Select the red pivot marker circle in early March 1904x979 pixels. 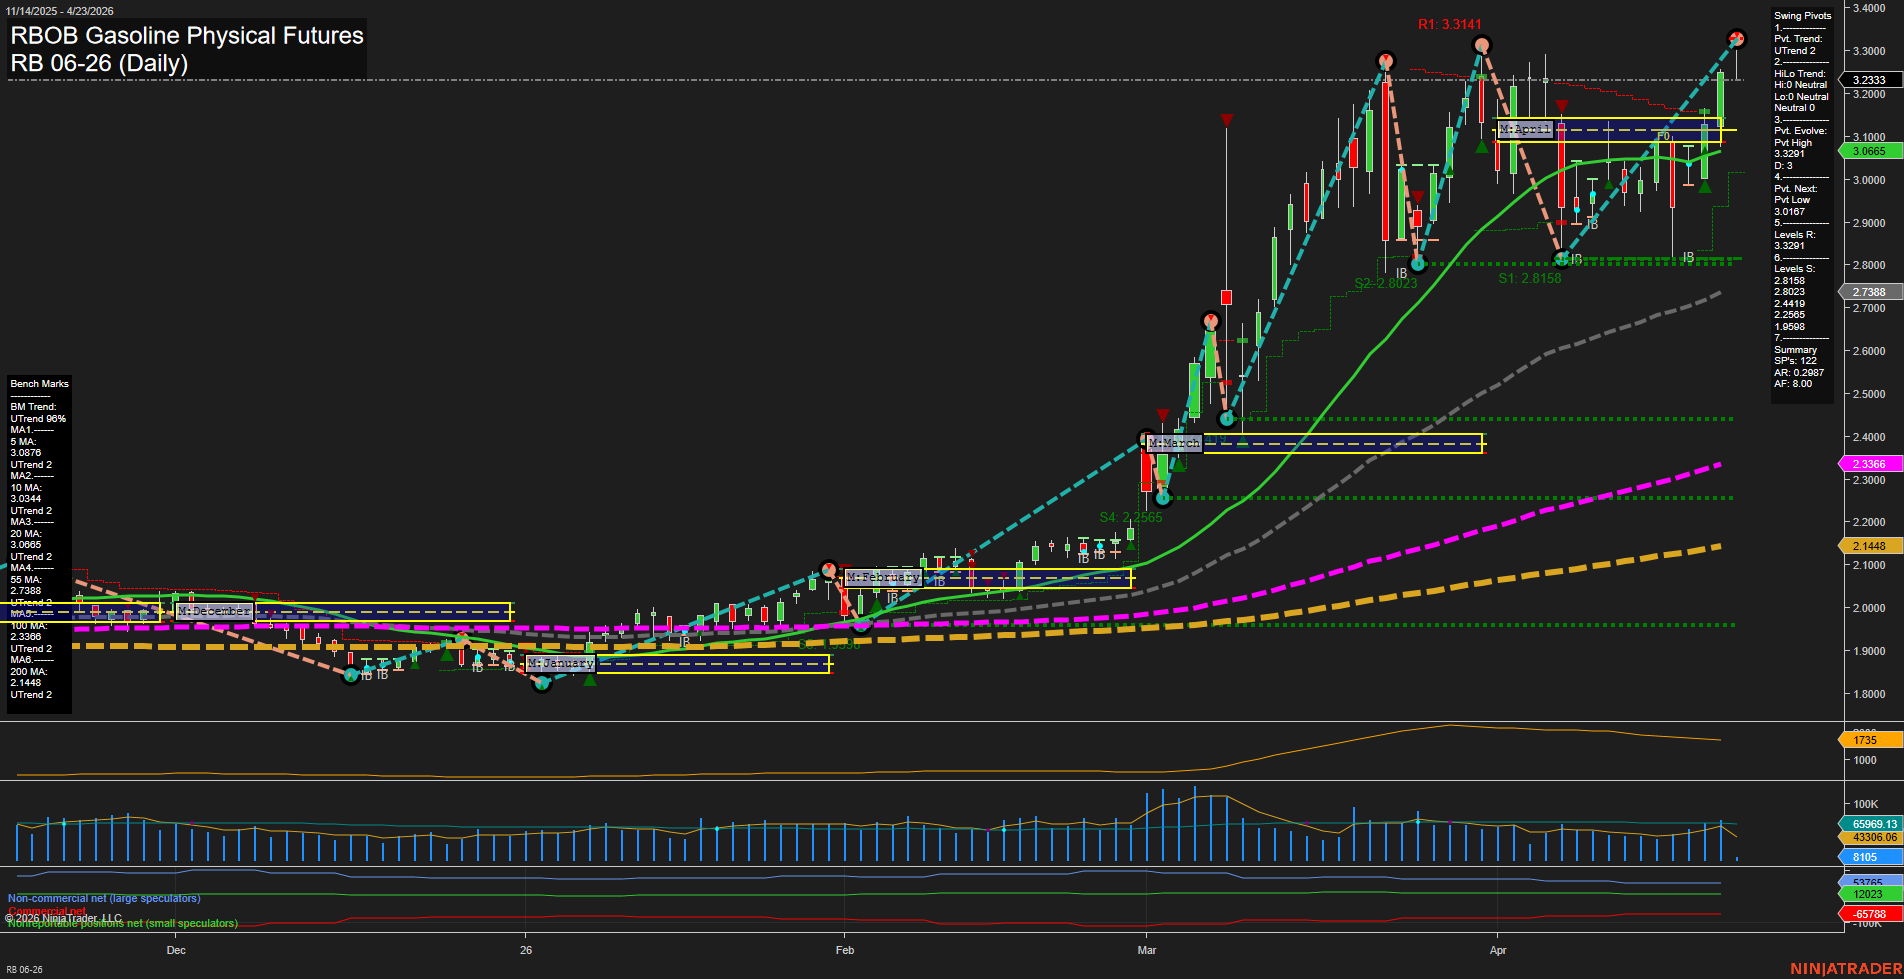(x=1209, y=322)
